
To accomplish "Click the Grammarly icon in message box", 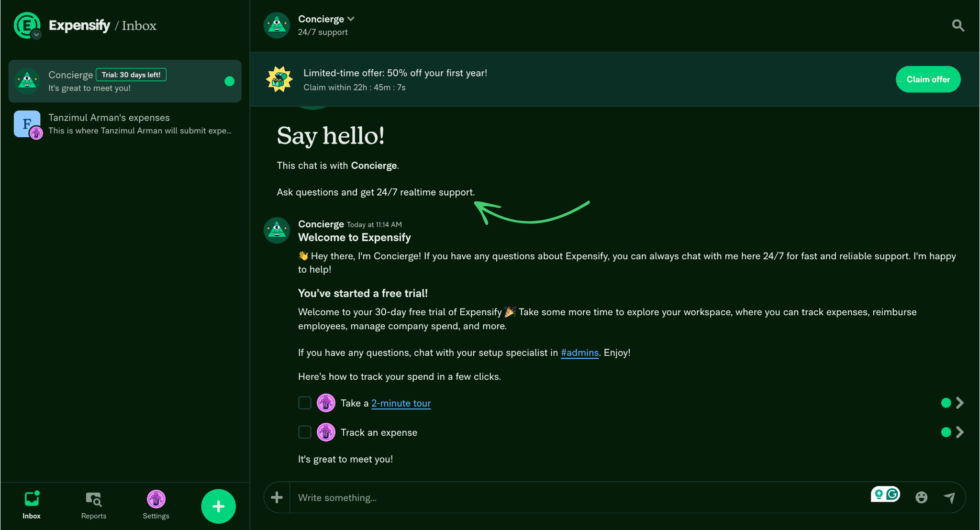I will [x=892, y=494].
